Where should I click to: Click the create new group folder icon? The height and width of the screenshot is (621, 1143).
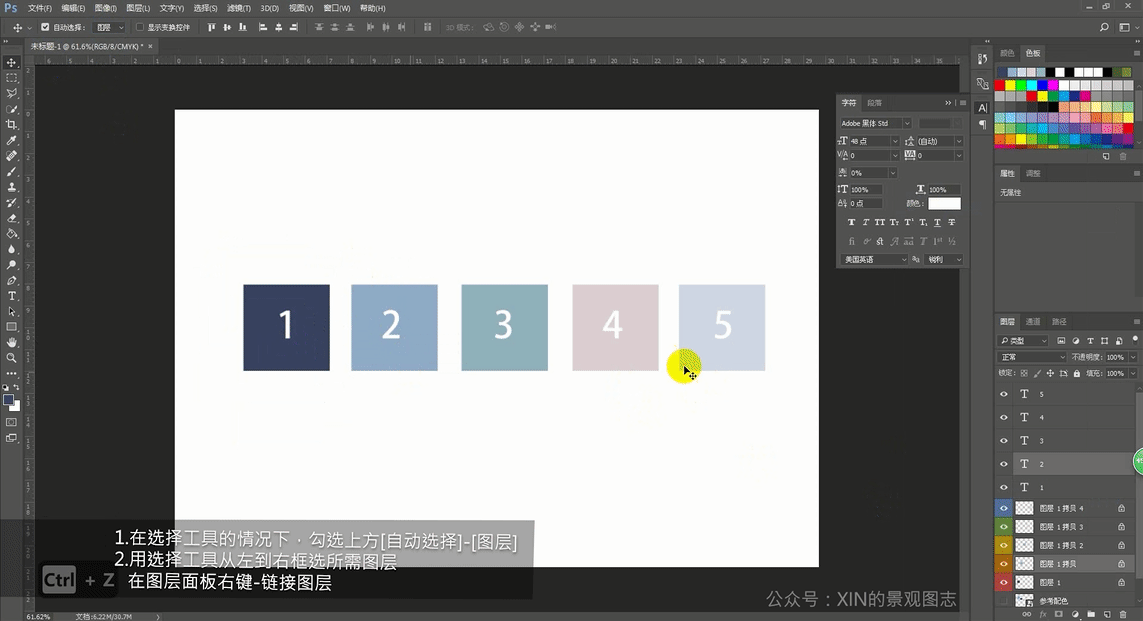(1091, 614)
